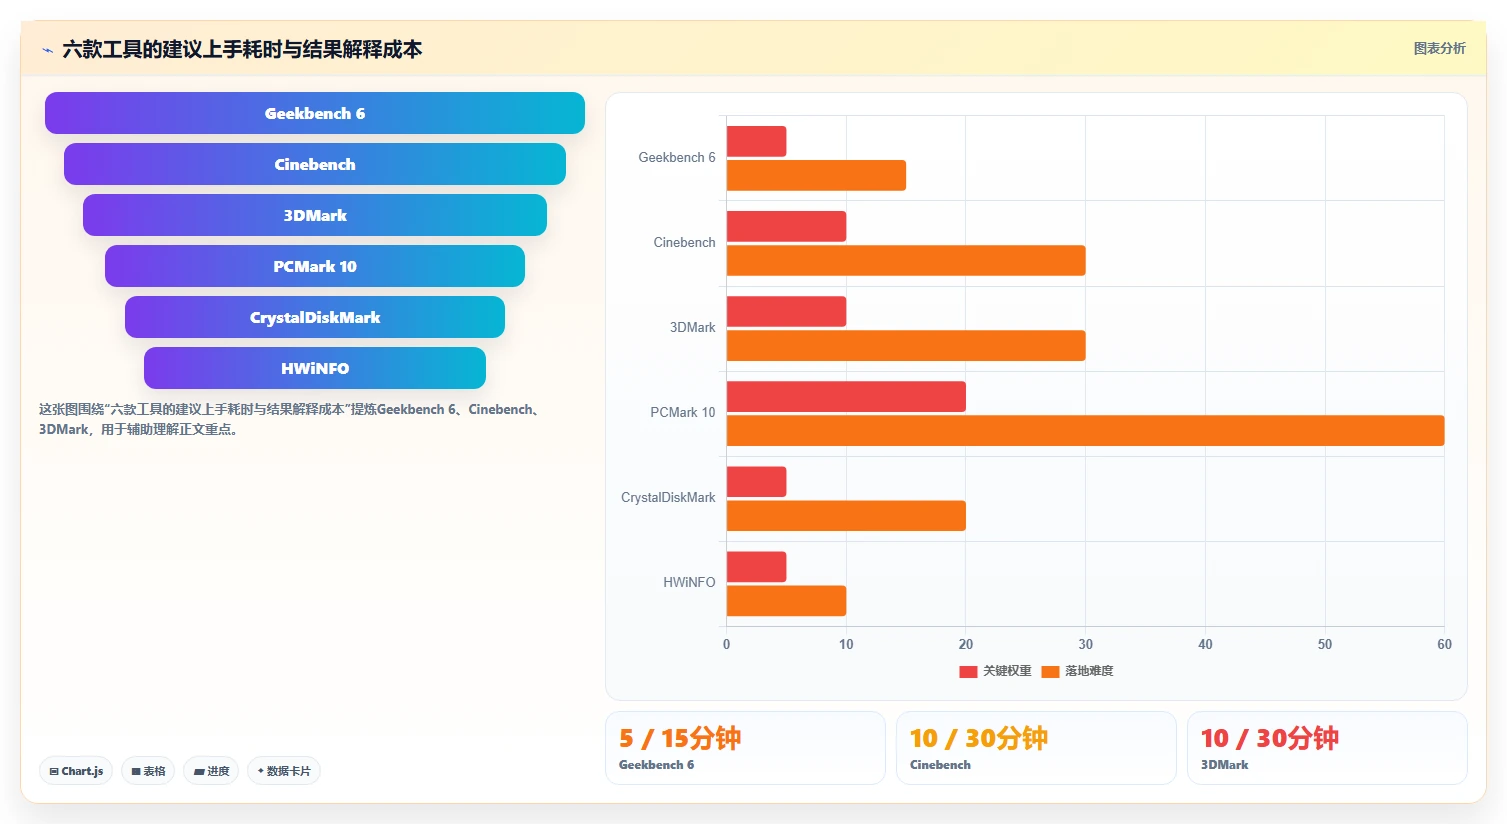Click the x-axis tick label 0

click(727, 644)
